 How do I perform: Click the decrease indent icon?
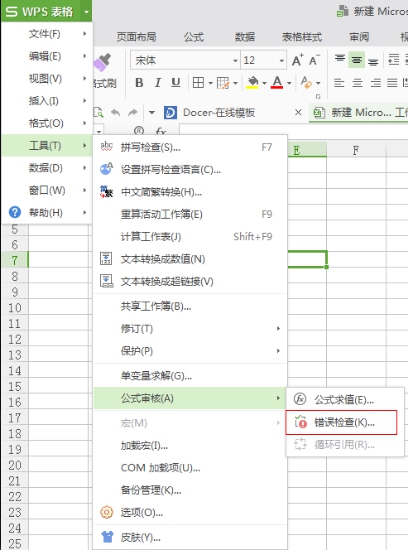394,60
